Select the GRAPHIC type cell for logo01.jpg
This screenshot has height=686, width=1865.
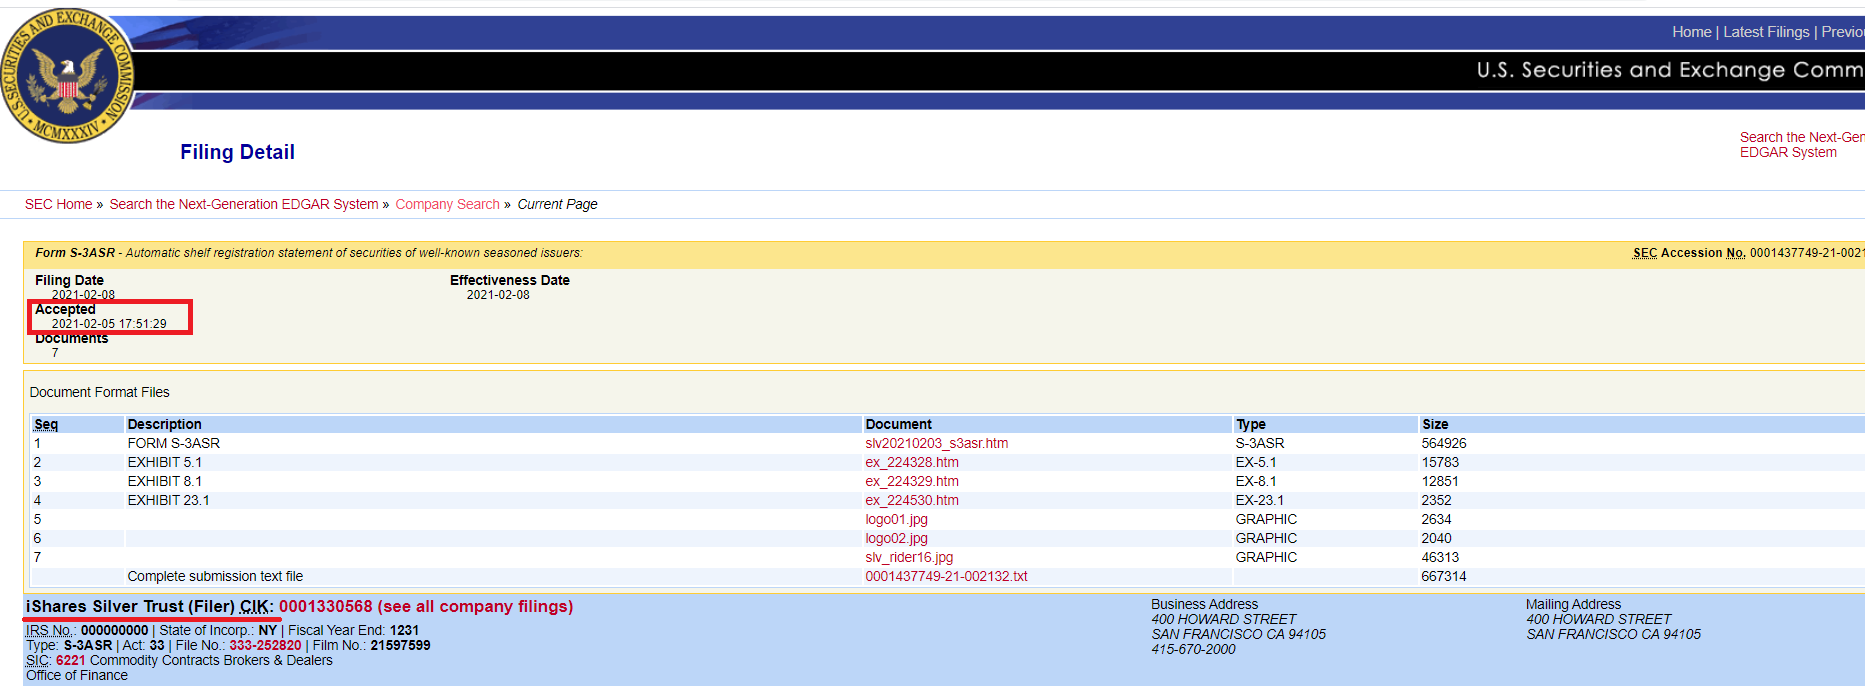tap(1266, 519)
